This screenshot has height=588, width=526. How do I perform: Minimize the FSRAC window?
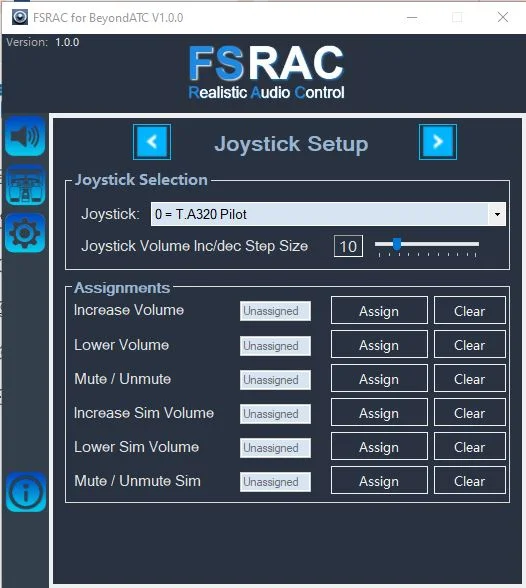click(x=412, y=17)
